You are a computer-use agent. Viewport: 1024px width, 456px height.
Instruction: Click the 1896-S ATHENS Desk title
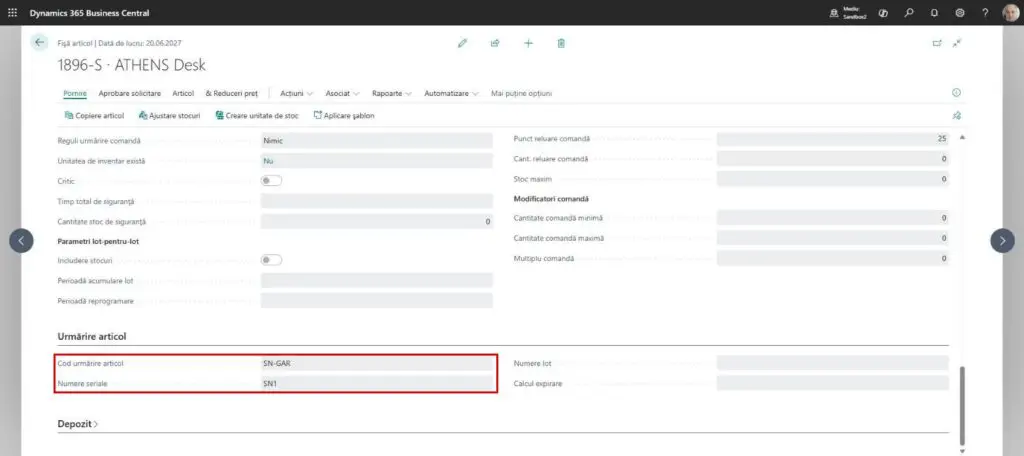tap(132, 65)
